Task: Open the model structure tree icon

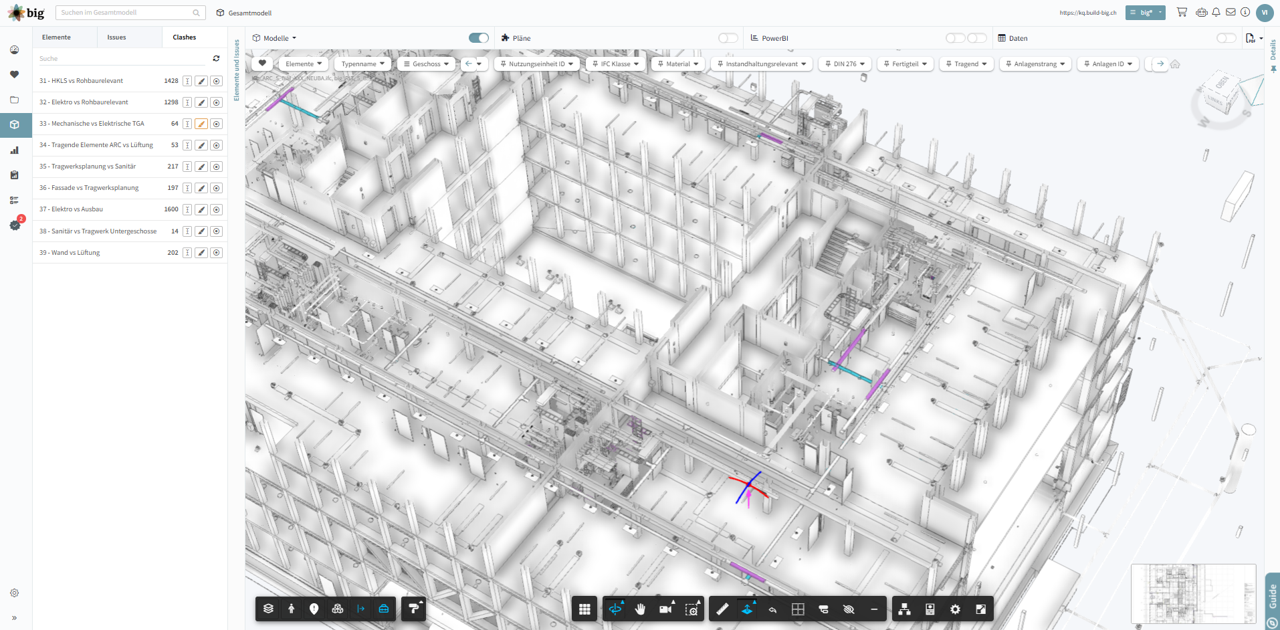Action: coord(904,609)
